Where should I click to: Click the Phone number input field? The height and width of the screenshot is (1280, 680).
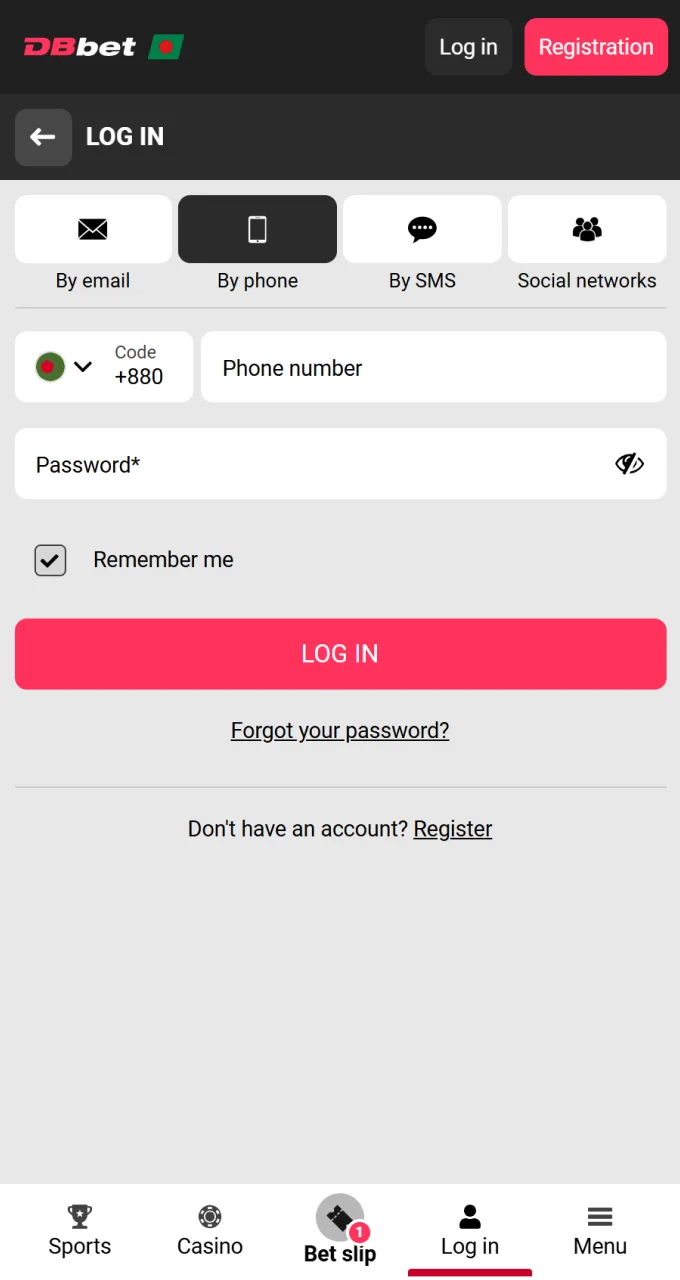coord(434,367)
